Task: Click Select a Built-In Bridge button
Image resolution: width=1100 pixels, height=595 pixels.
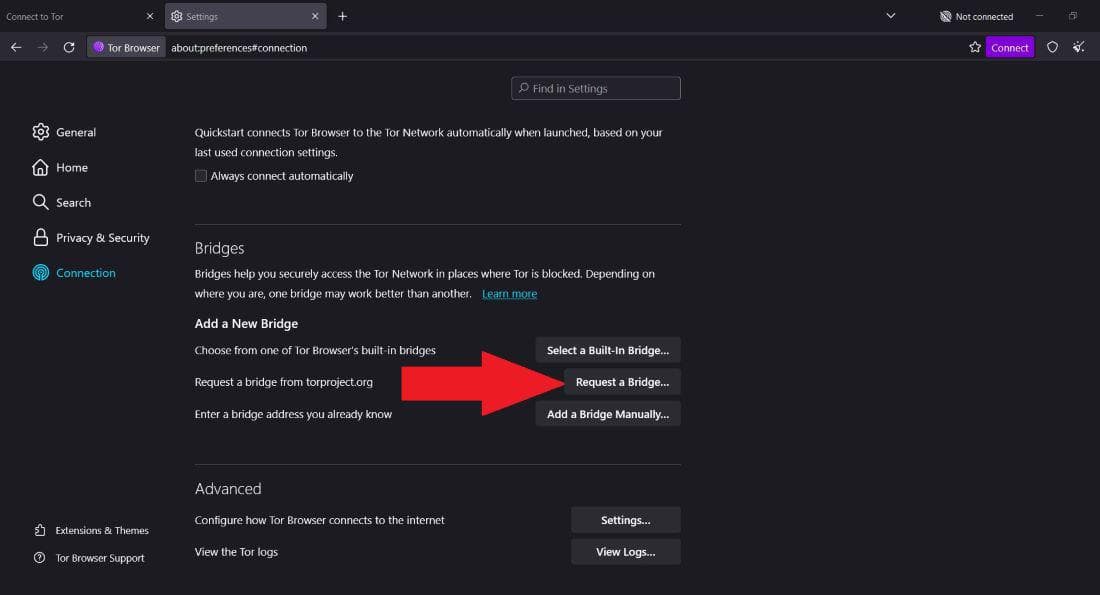Action: pyautogui.click(x=608, y=350)
